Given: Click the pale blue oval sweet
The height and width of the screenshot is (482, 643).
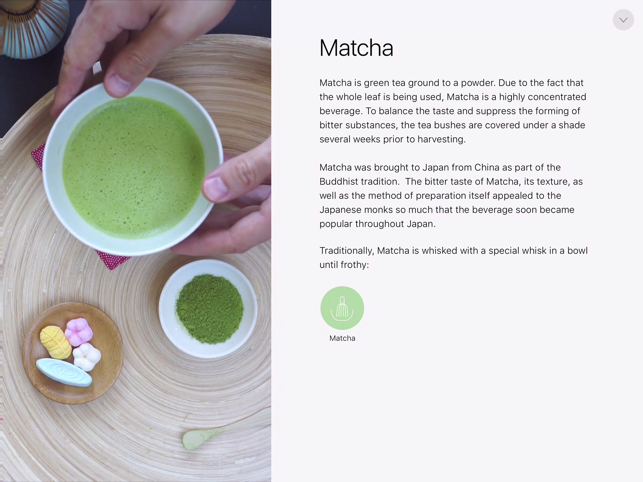Looking at the screenshot, I should [x=64, y=372].
